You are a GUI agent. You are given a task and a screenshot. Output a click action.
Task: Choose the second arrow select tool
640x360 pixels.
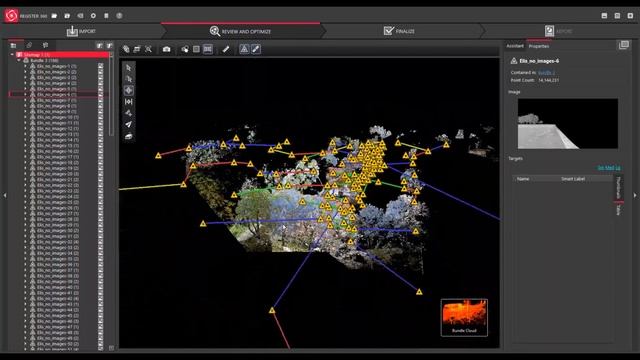point(129,79)
